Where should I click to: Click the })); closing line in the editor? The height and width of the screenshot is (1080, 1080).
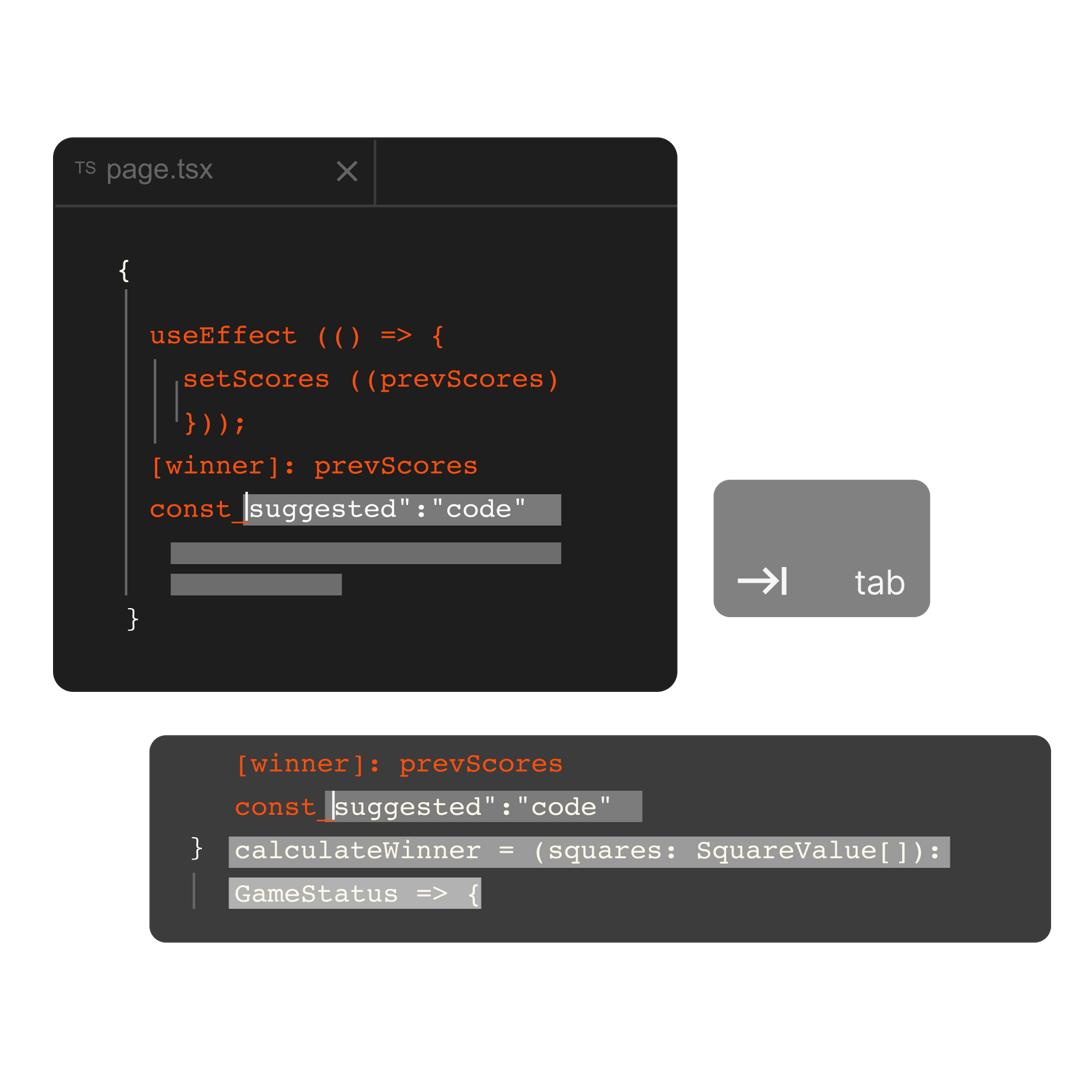click(215, 423)
